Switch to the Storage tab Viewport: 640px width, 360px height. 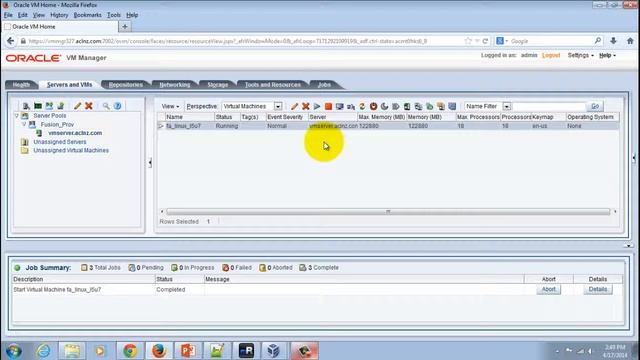[x=218, y=85]
